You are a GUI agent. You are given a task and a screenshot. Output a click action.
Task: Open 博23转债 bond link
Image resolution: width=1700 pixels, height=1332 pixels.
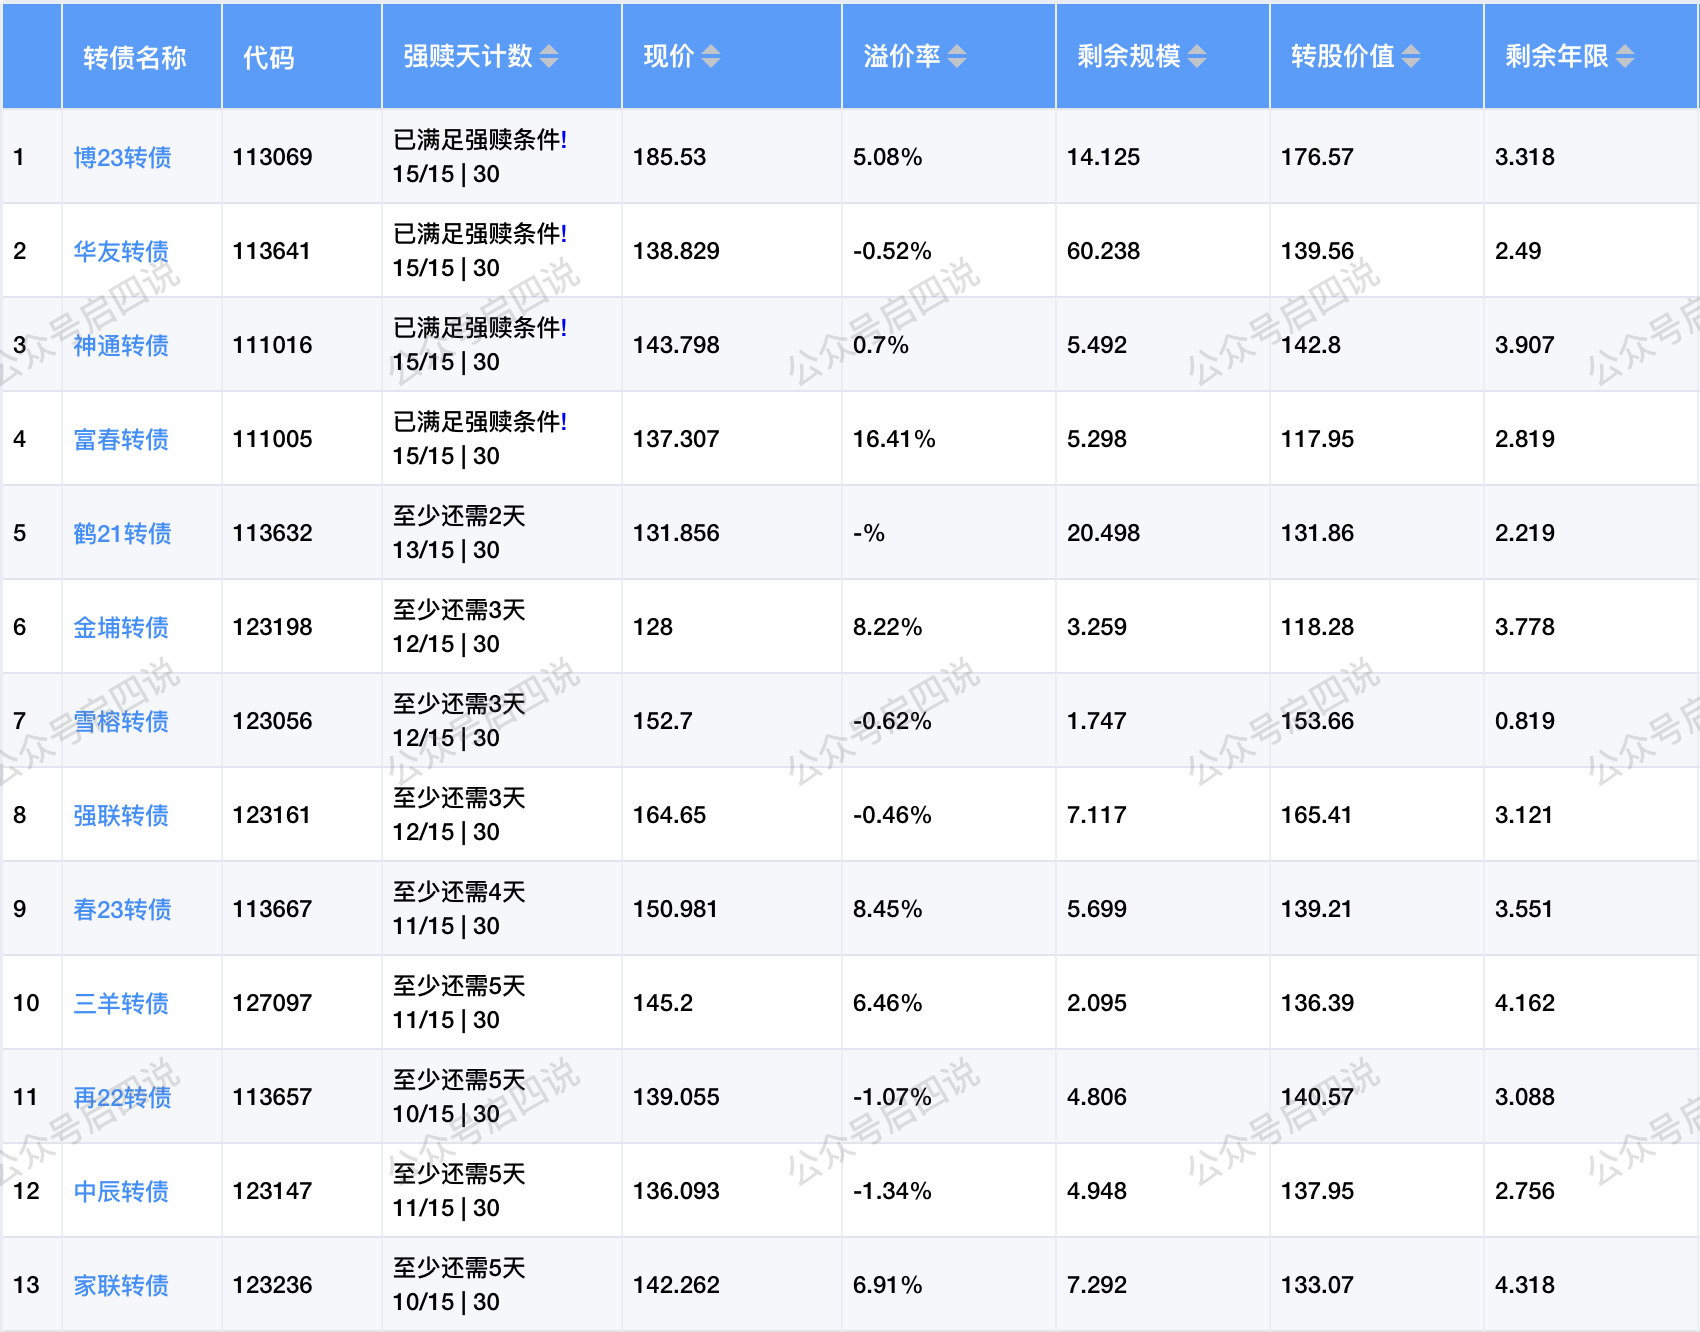tap(122, 158)
